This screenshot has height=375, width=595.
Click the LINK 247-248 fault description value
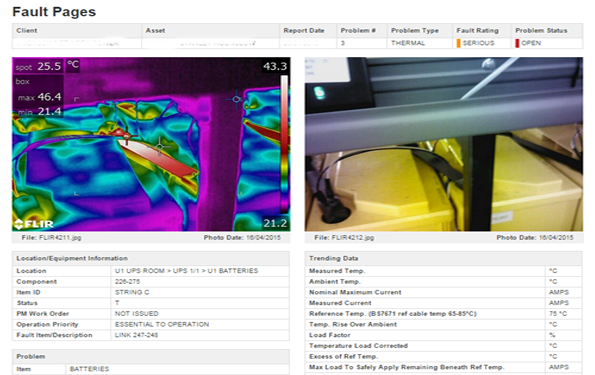coord(136,335)
